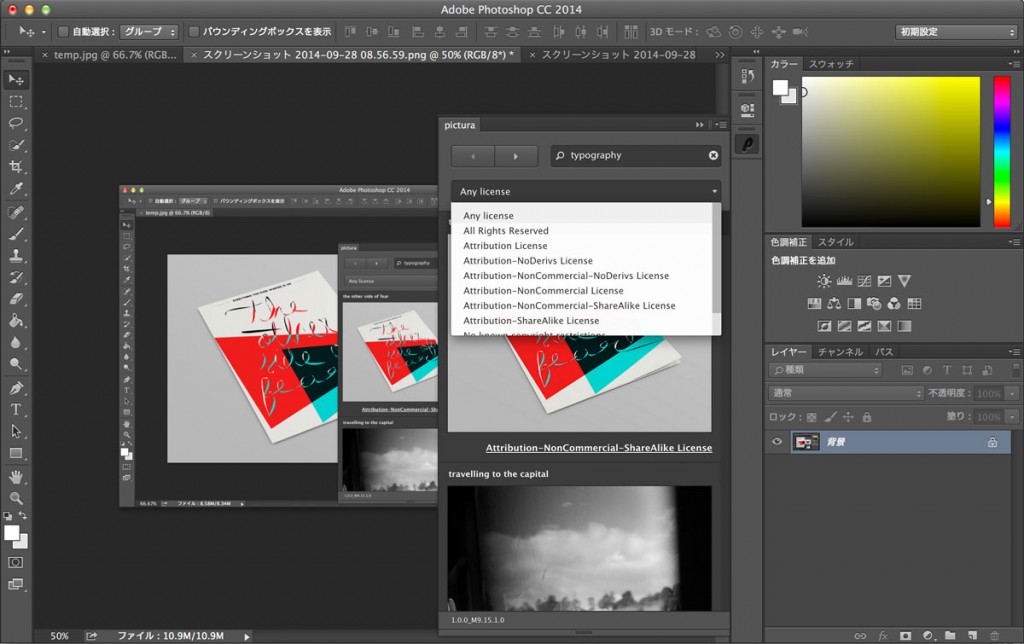The image size is (1024, 644).
Task: Clear the typography search text
Action: point(713,155)
